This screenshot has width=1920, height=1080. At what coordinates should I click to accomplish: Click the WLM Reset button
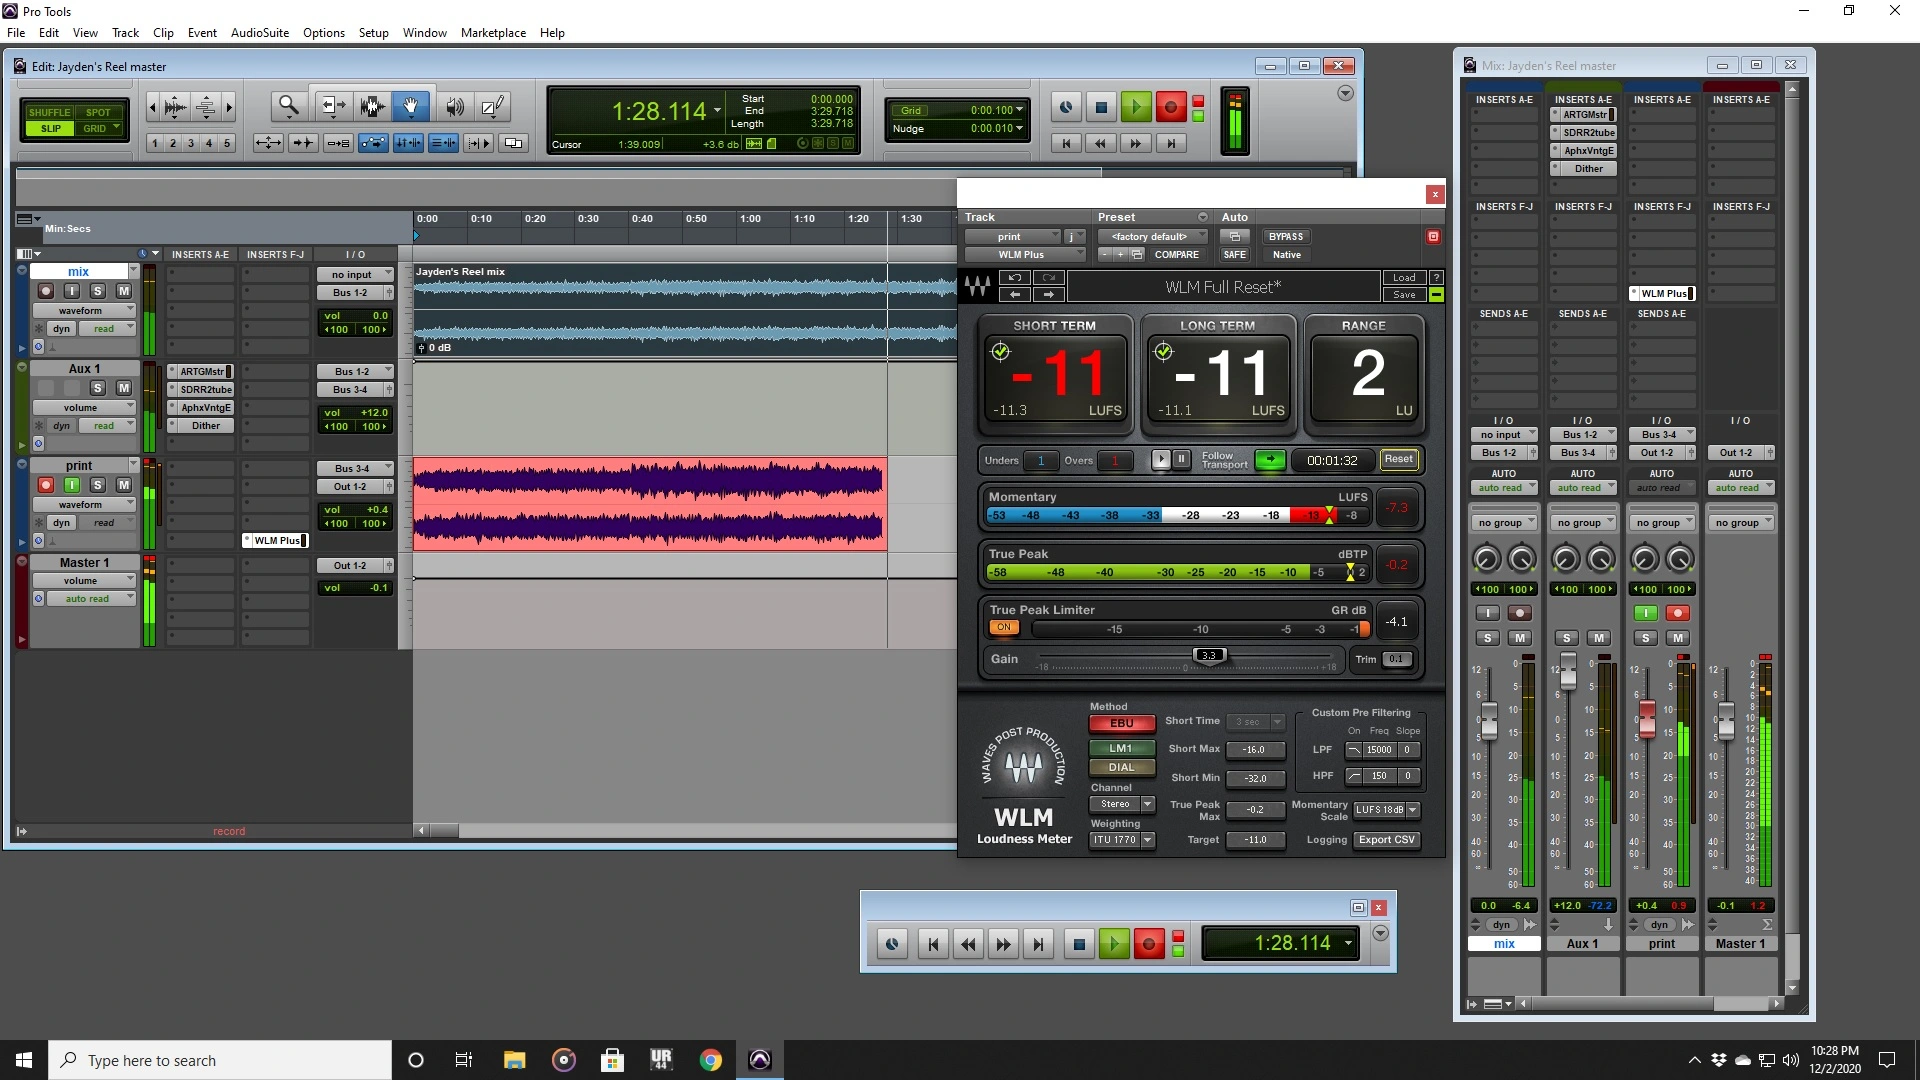pyautogui.click(x=1398, y=460)
